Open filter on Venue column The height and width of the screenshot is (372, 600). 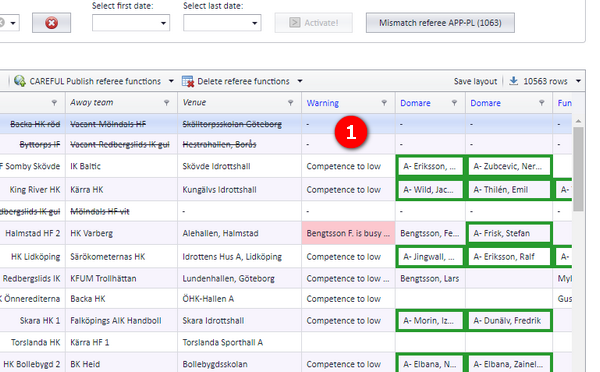[291, 103]
